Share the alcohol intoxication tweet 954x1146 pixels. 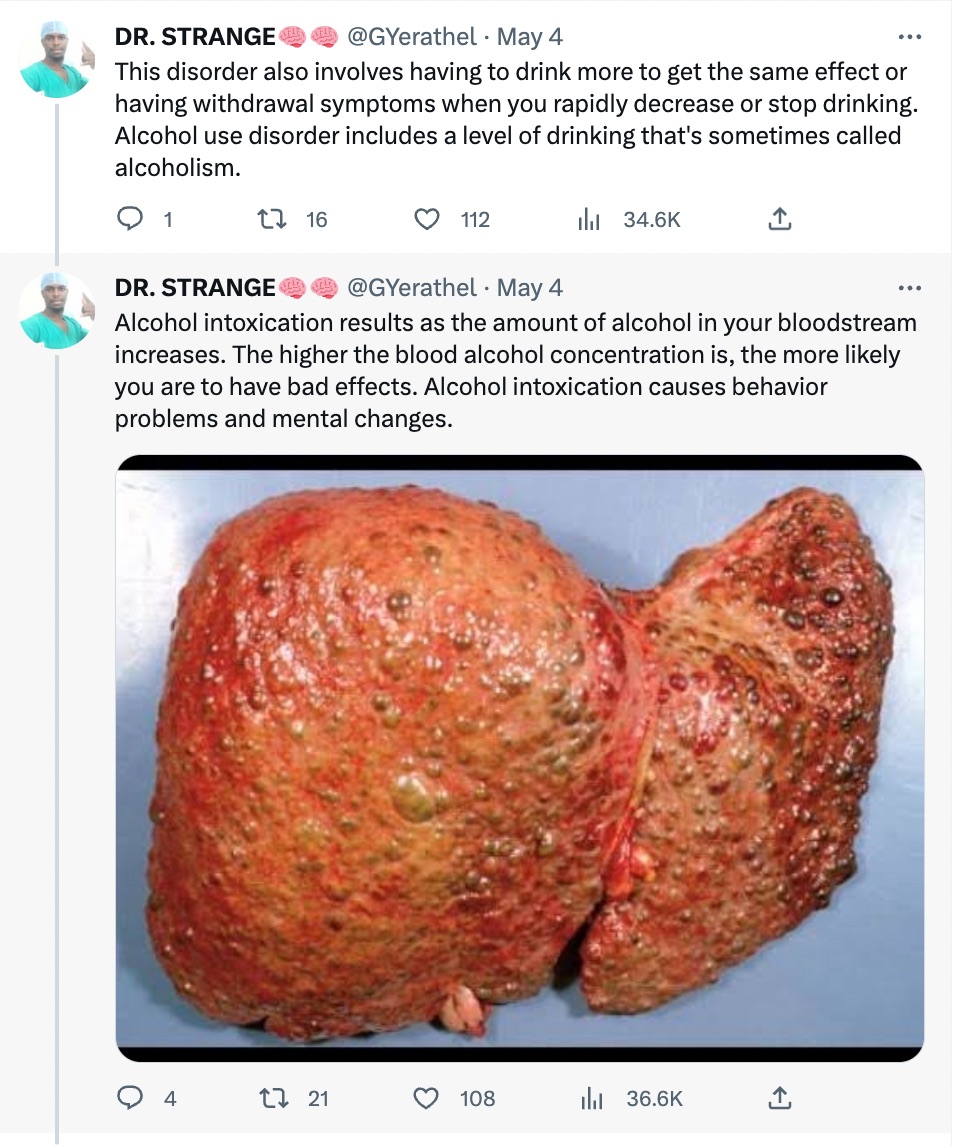(x=780, y=1098)
